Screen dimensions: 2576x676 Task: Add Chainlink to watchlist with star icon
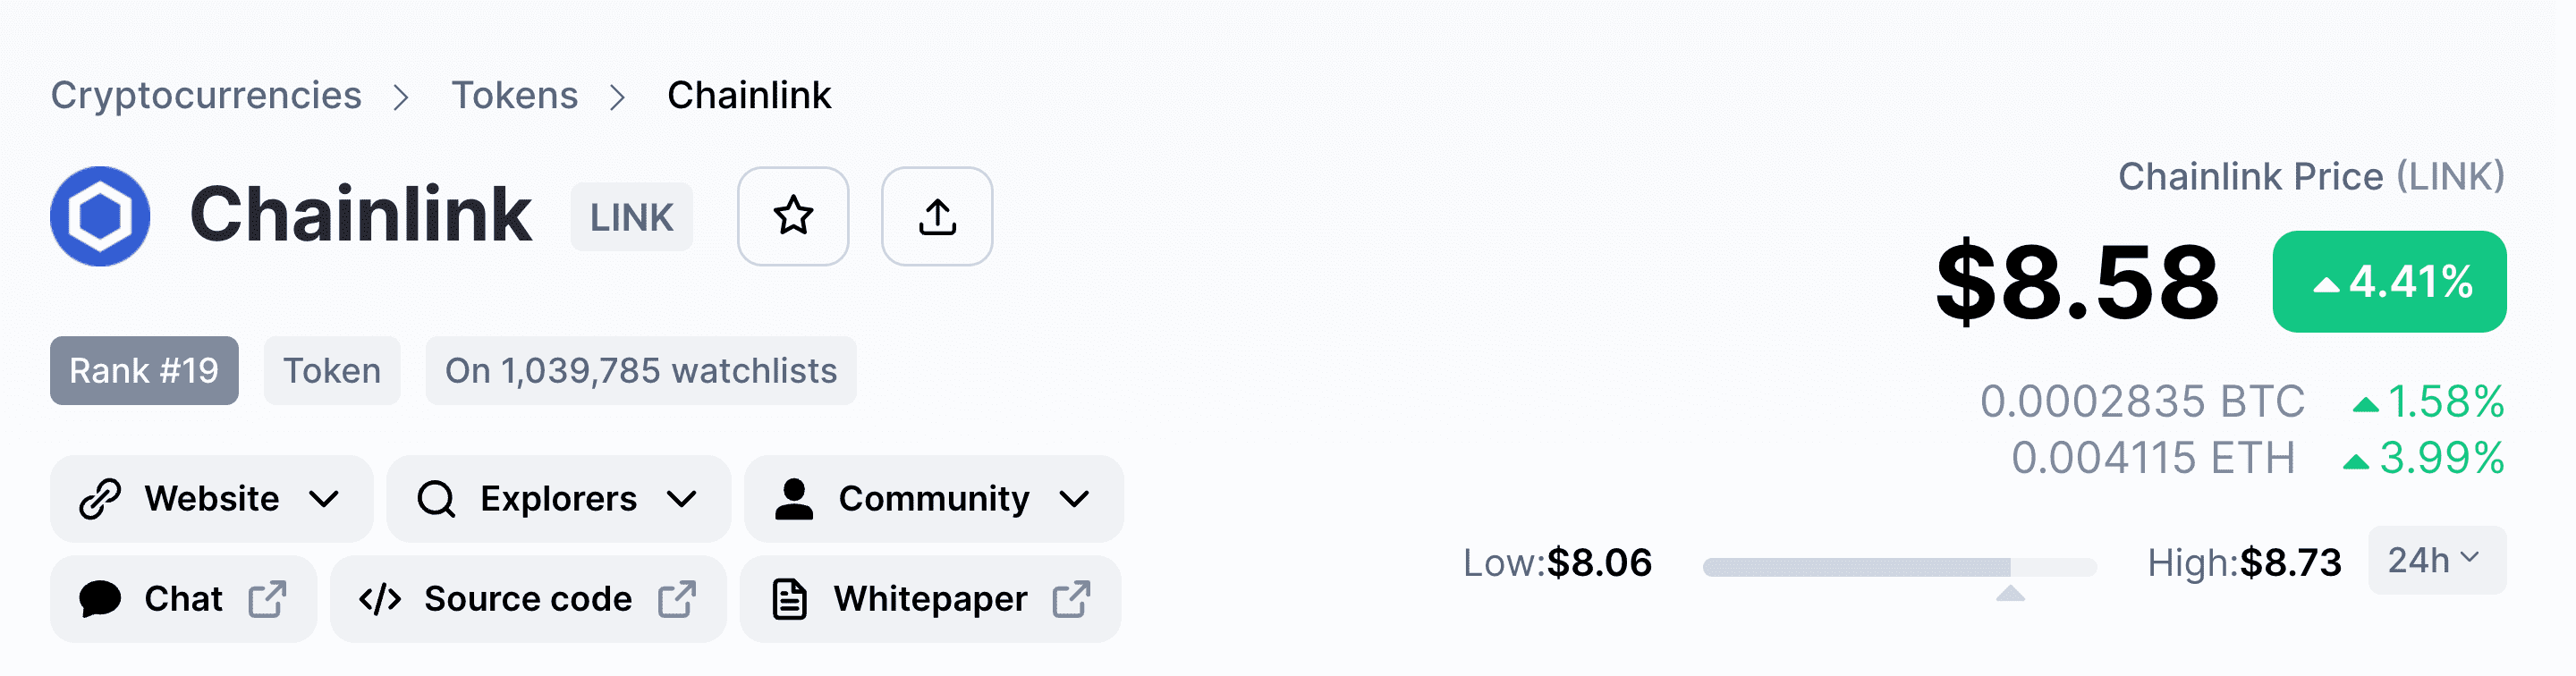(793, 216)
